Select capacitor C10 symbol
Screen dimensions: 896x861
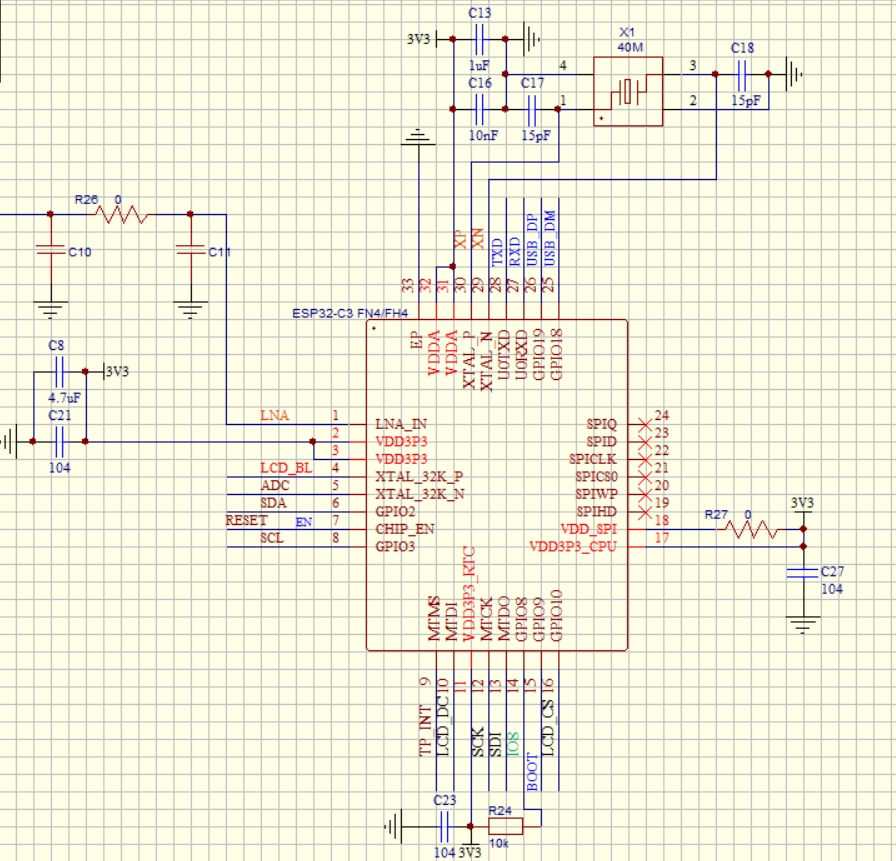[50, 250]
